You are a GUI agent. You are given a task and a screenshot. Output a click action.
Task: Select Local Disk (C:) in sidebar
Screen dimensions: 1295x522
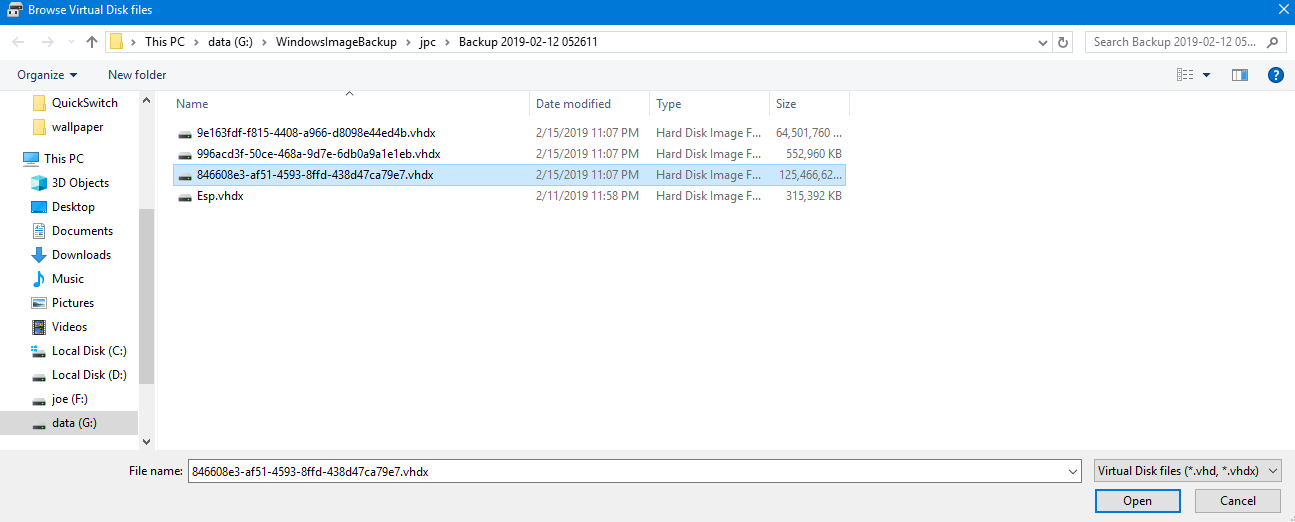coord(88,351)
